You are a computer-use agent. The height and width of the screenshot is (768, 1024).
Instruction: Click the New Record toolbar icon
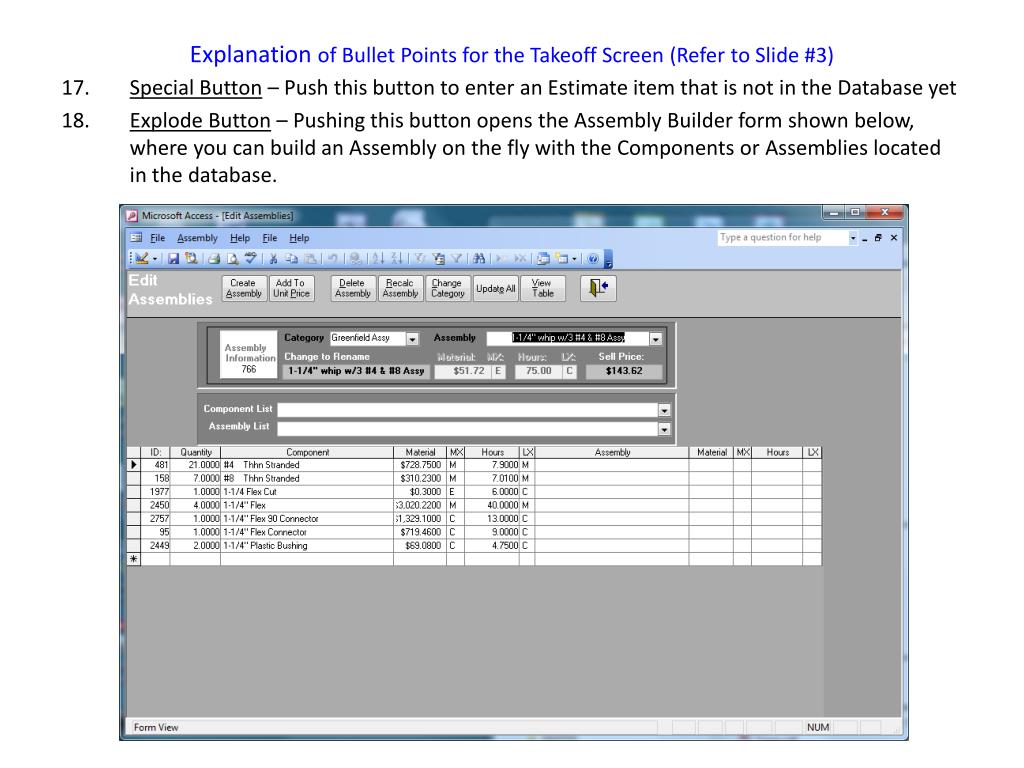pyautogui.click(x=502, y=259)
